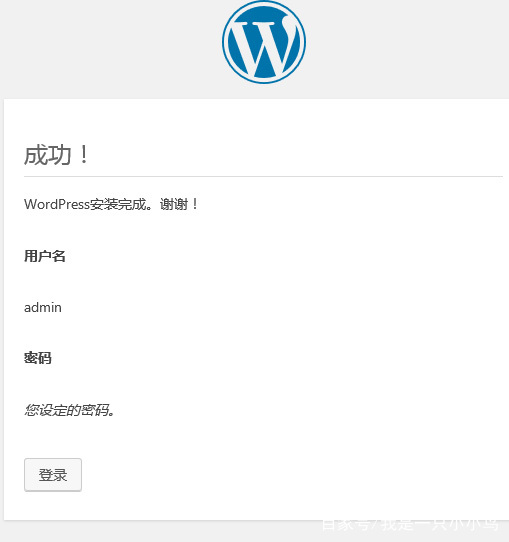Click the admin username value
The height and width of the screenshot is (542, 509).
pyautogui.click(x=43, y=307)
